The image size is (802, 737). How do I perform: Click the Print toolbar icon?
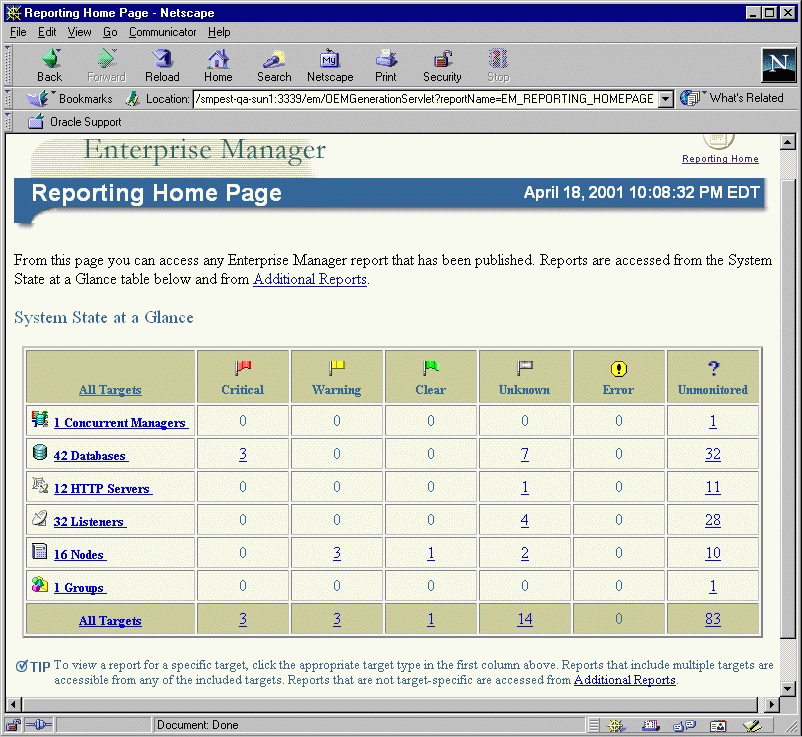[386, 60]
